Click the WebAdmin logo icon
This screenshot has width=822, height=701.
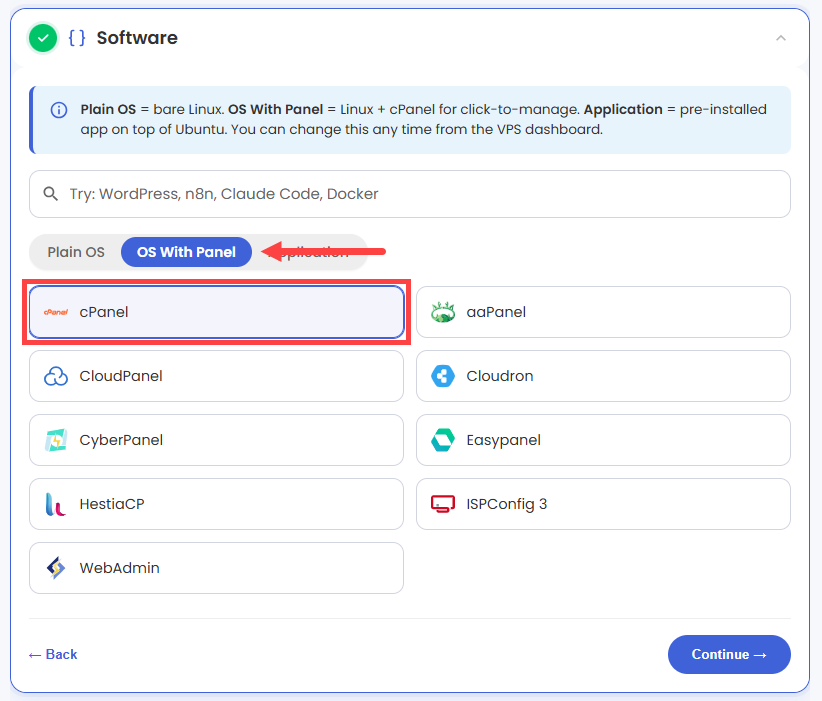56,568
